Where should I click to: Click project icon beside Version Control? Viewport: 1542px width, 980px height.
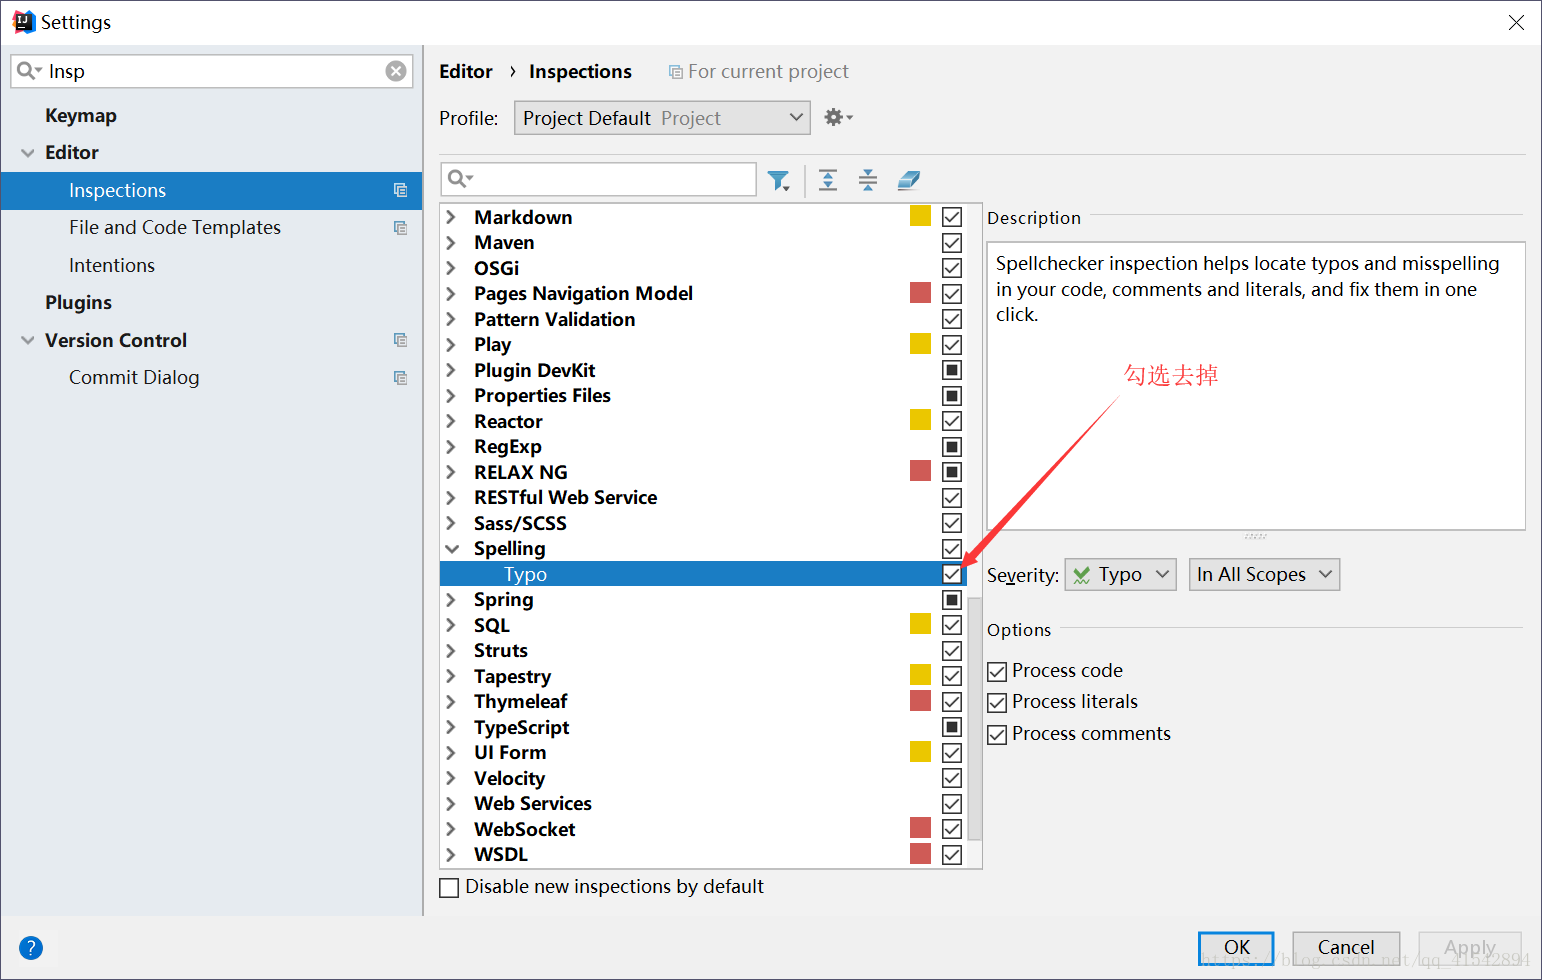(401, 340)
